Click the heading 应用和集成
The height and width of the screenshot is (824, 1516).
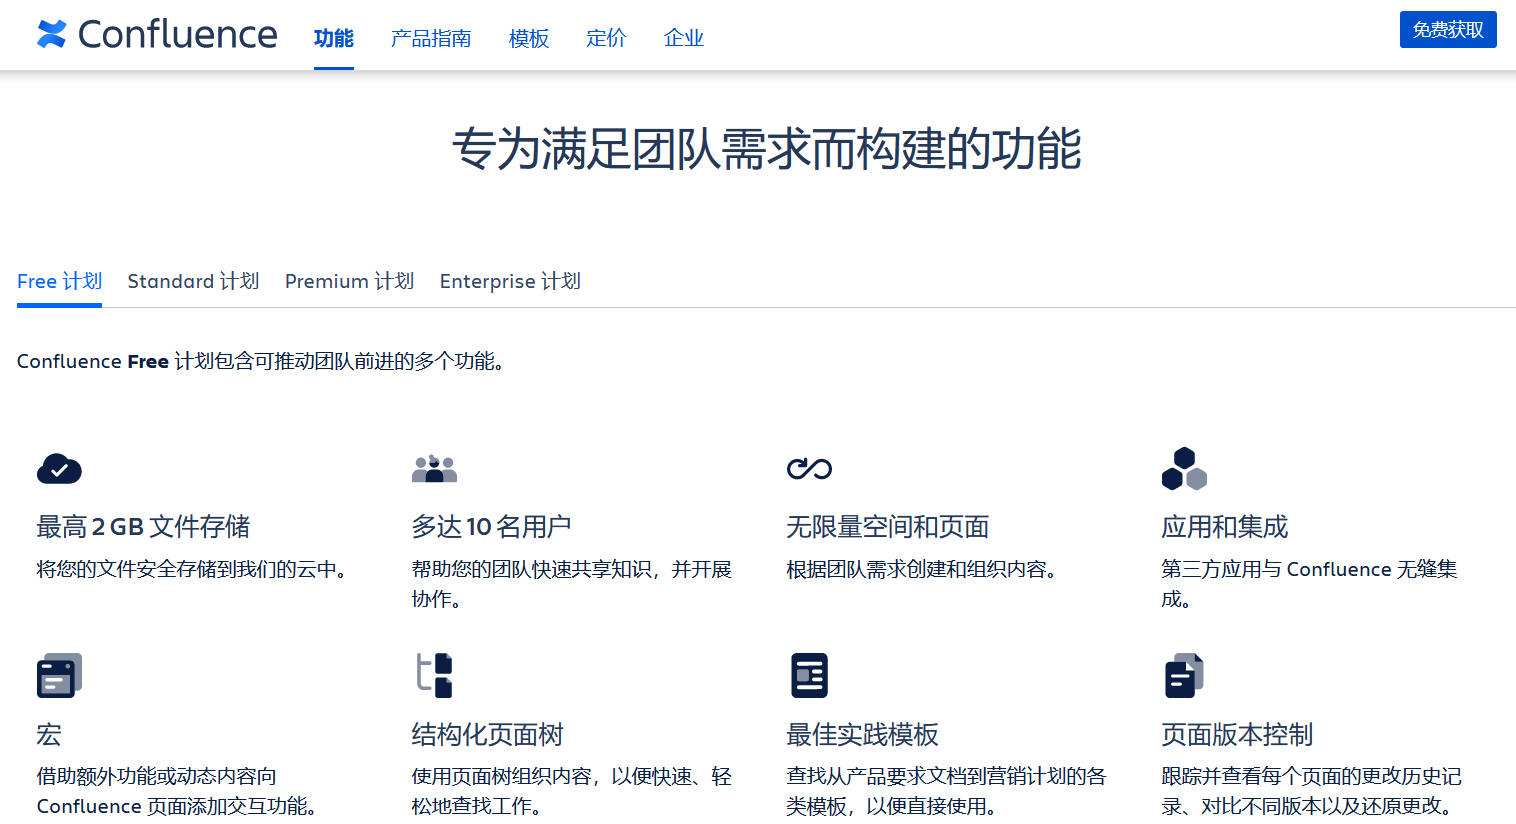1225,526
